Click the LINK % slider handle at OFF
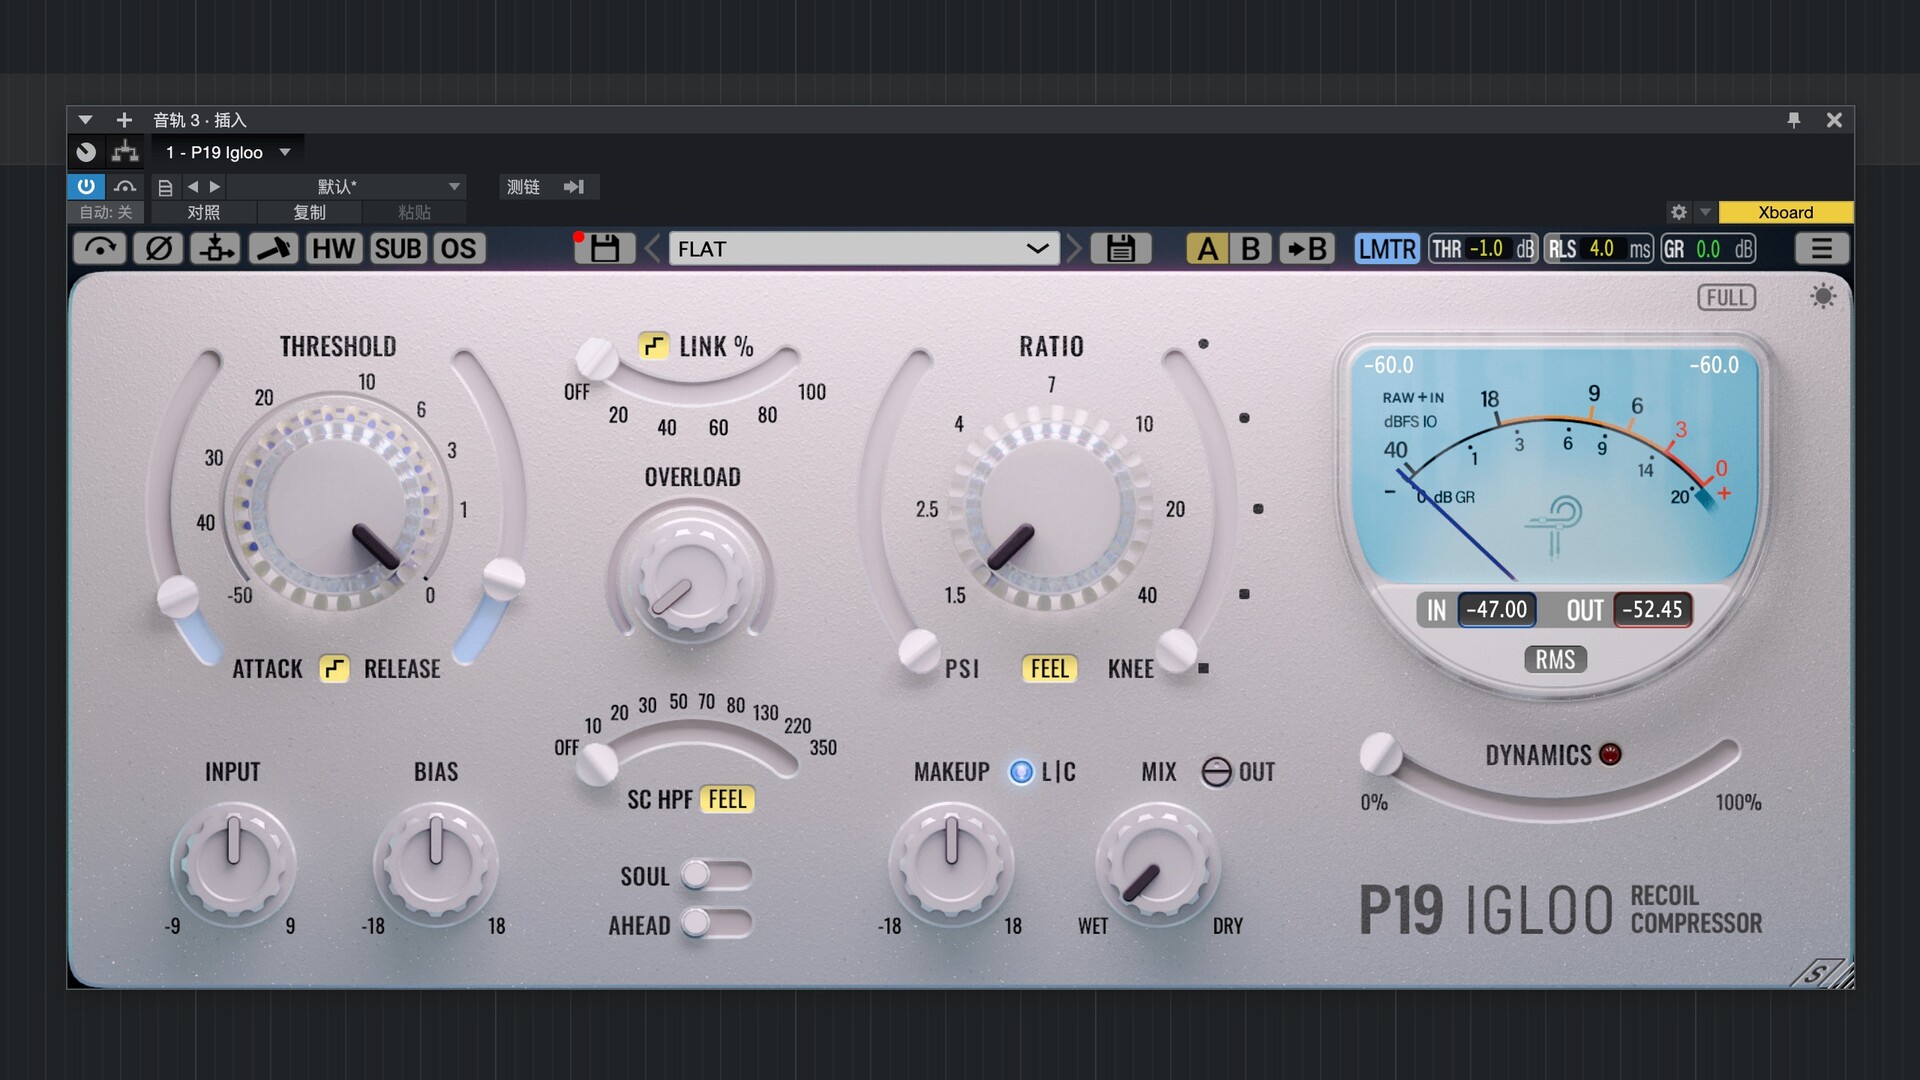 pos(596,358)
